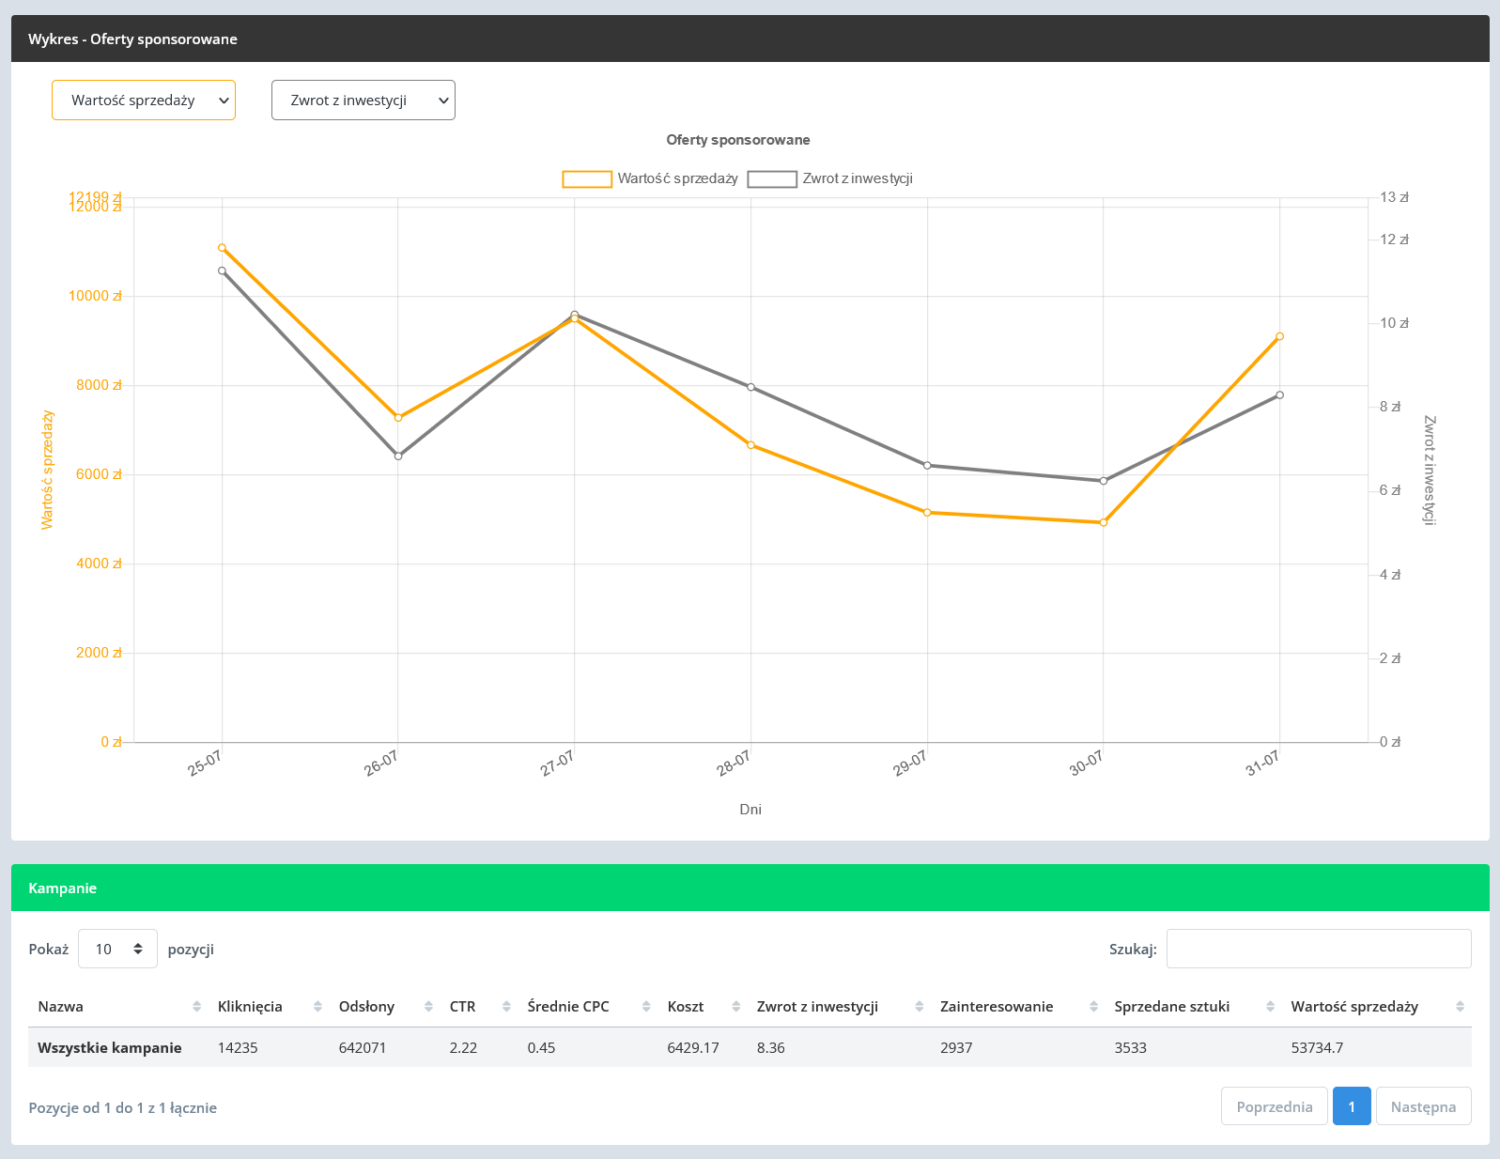1500x1159 pixels.
Task: Toggle Zwrot z inwestycji series in legend
Action: tap(830, 179)
